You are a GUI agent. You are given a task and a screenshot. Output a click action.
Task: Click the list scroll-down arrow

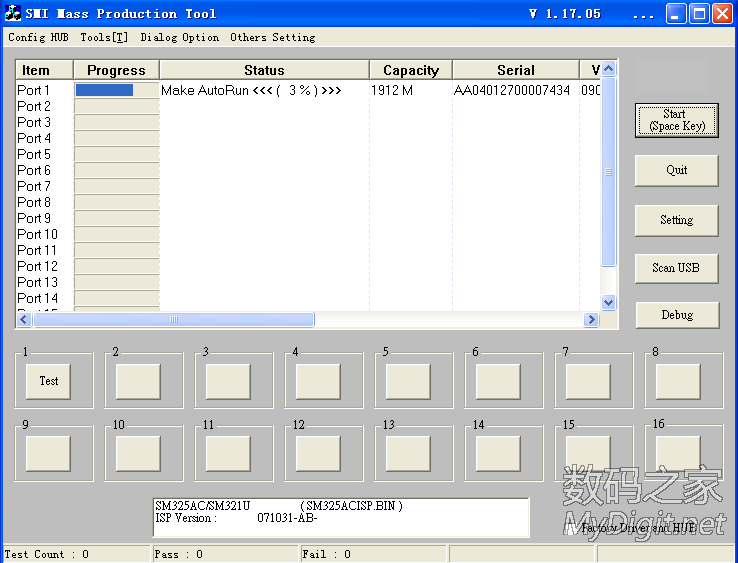tap(609, 302)
